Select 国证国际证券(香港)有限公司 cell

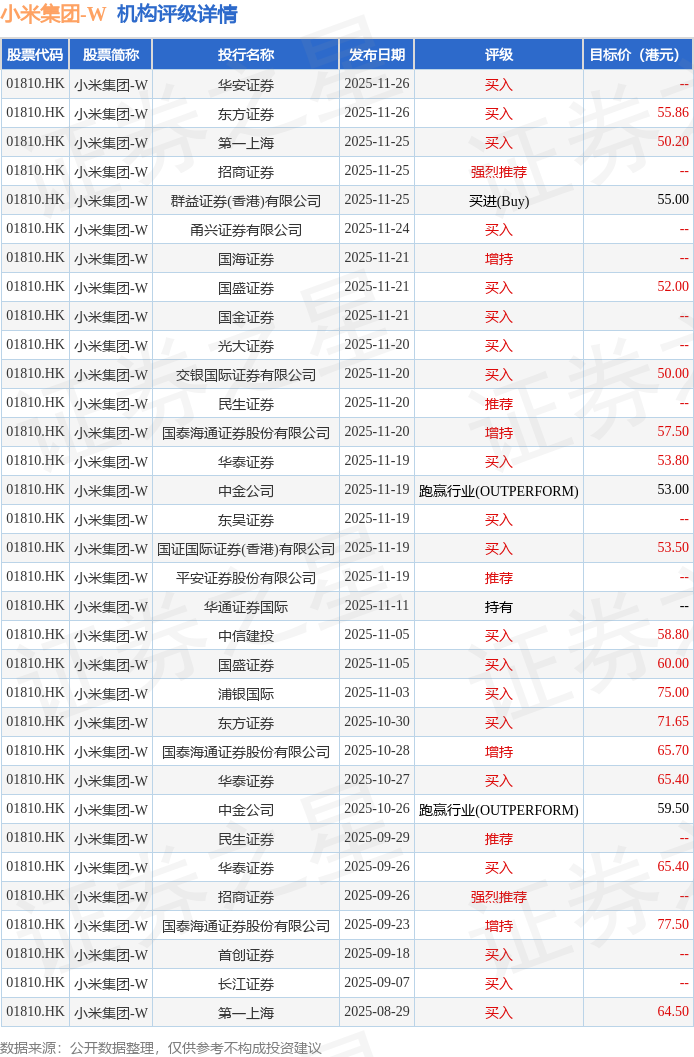pyautogui.click(x=245, y=549)
